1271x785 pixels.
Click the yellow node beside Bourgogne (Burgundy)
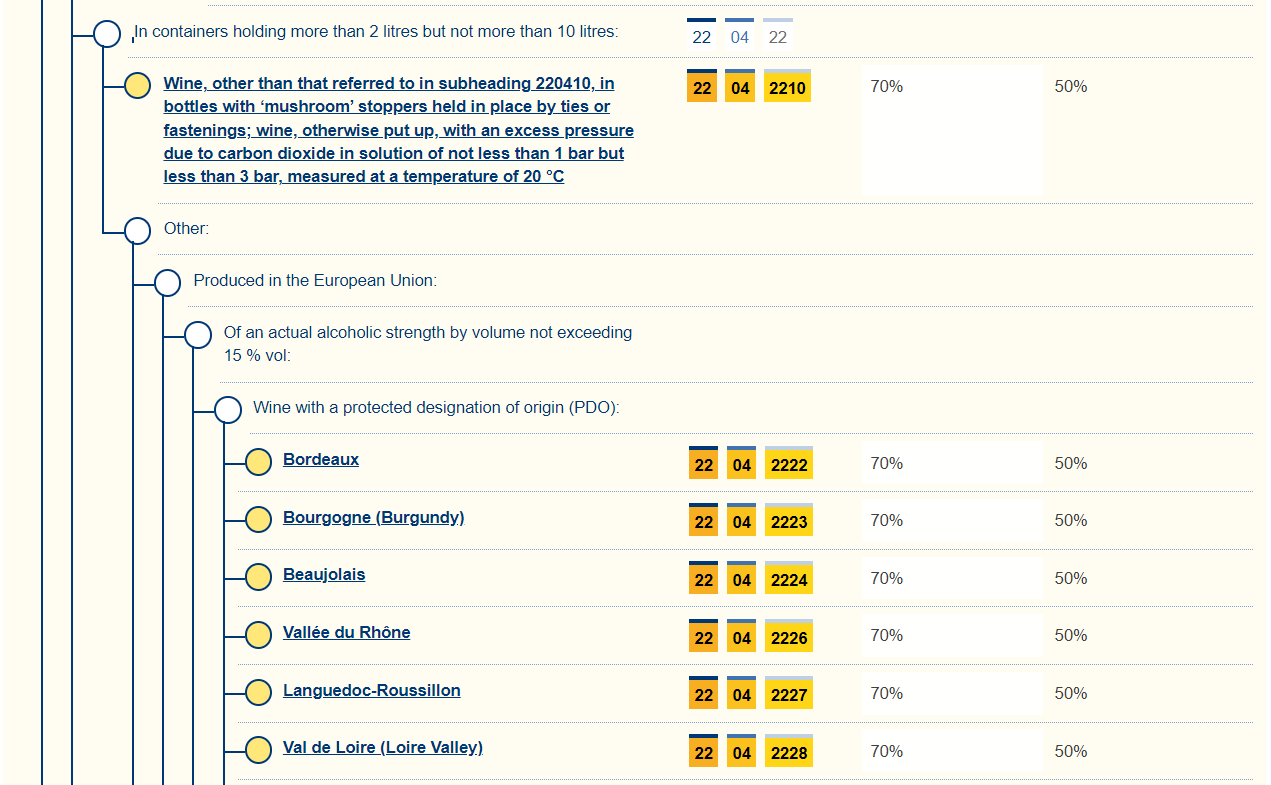tap(258, 519)
